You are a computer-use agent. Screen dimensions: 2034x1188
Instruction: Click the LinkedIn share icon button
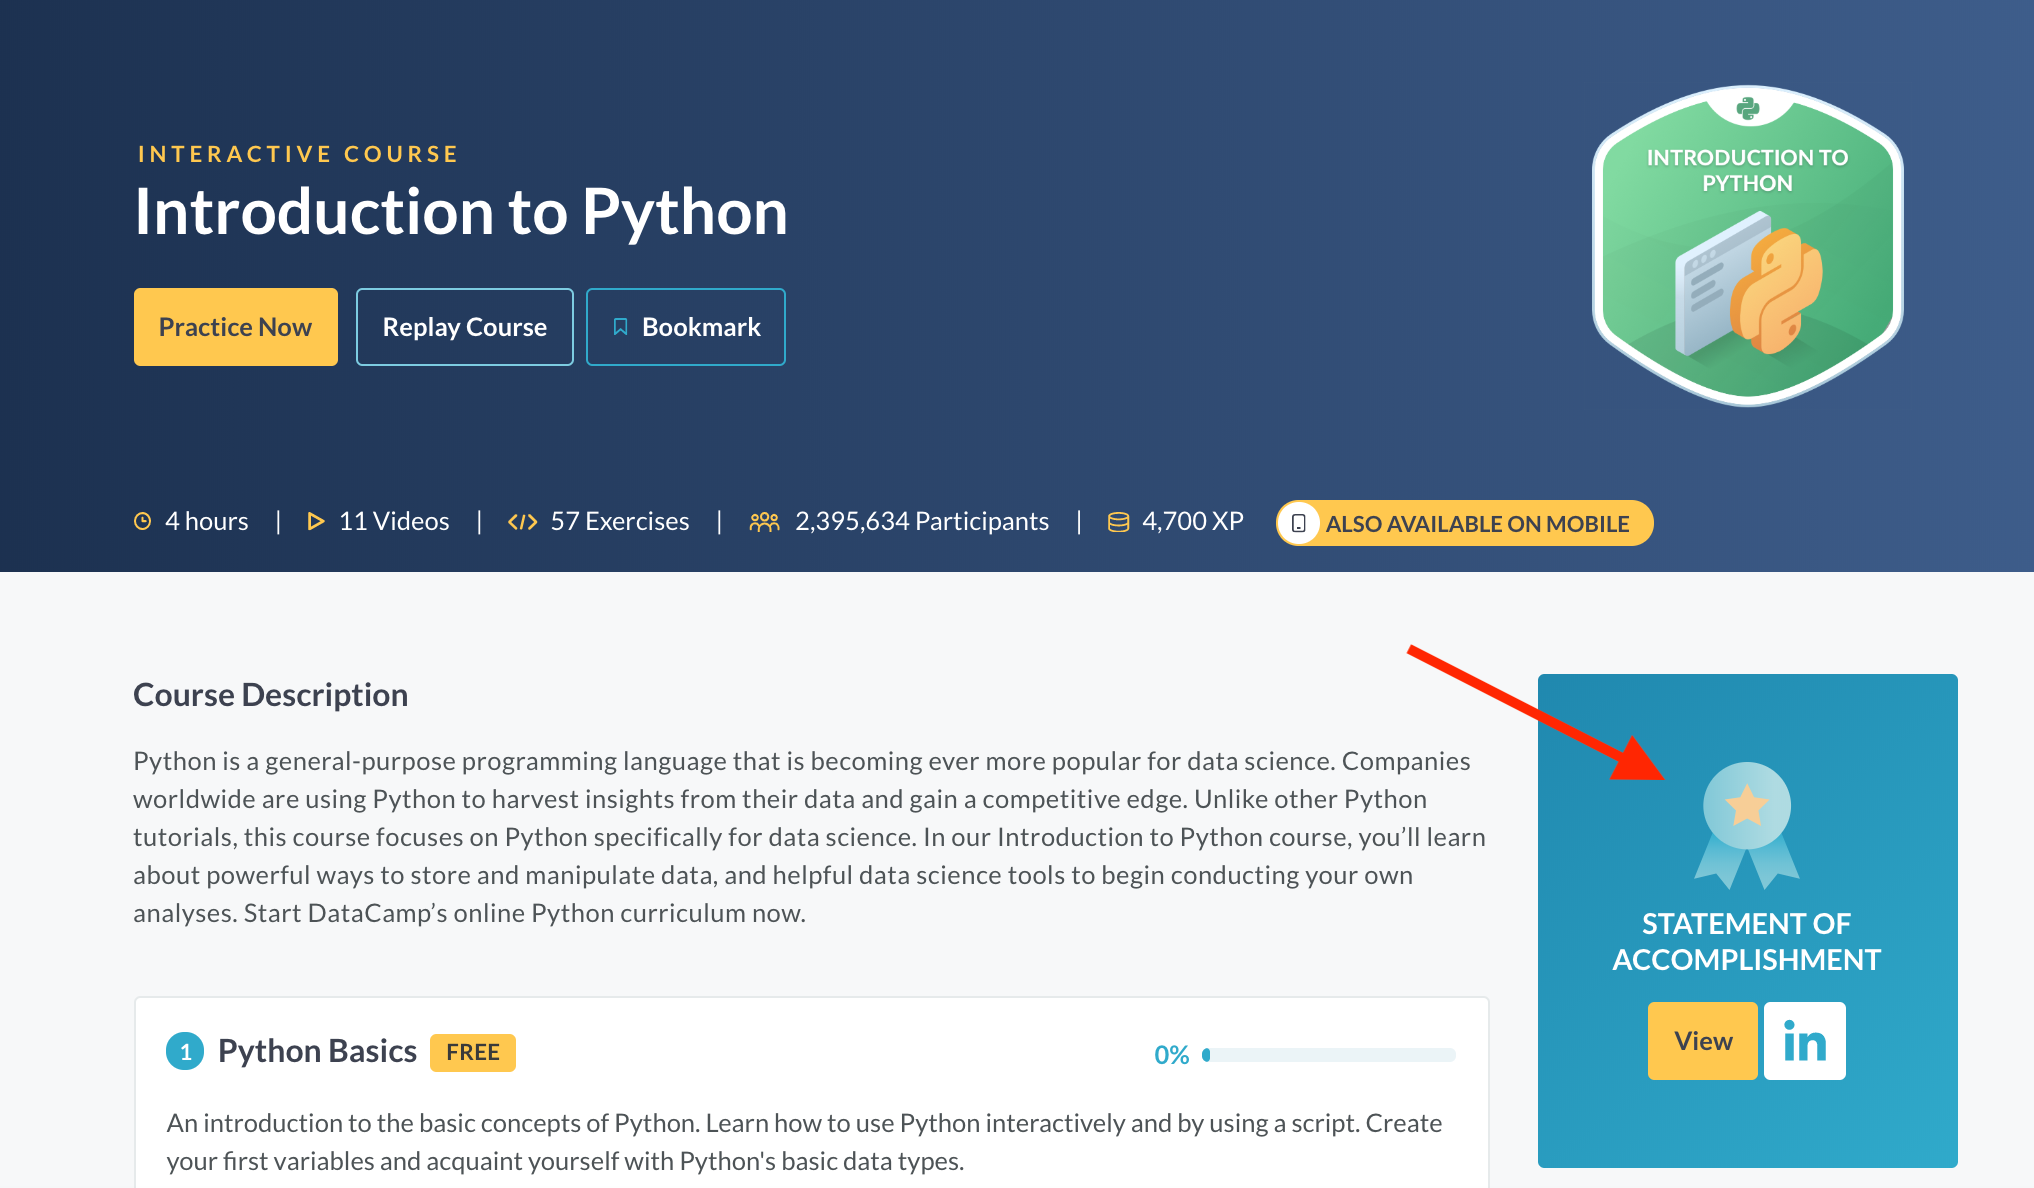1804,1041
